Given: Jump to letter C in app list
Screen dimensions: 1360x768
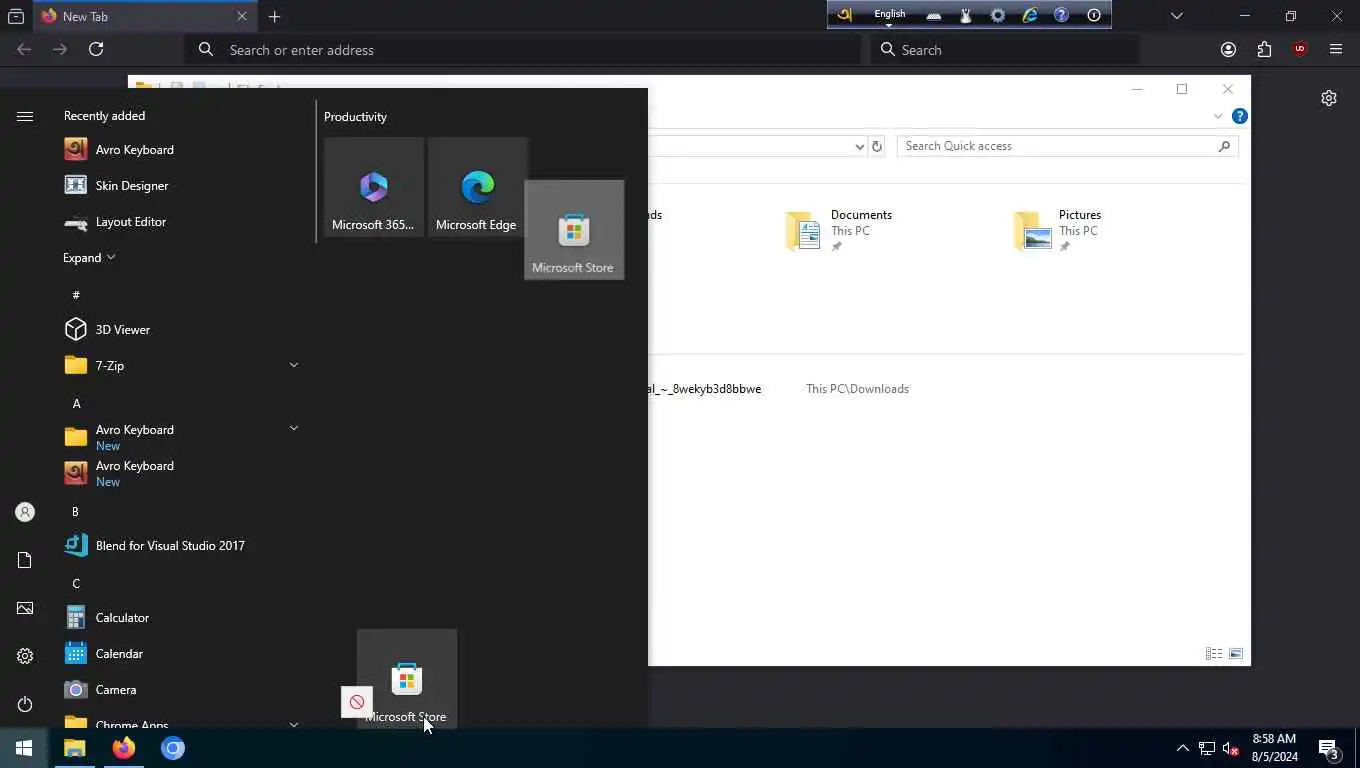Looking at the screenshot, I should [x=76, y=583].
